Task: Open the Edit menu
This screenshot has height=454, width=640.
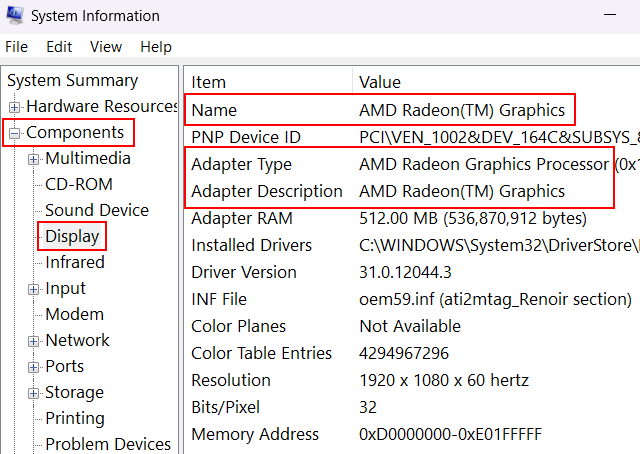Action: (x=59, y=47)
